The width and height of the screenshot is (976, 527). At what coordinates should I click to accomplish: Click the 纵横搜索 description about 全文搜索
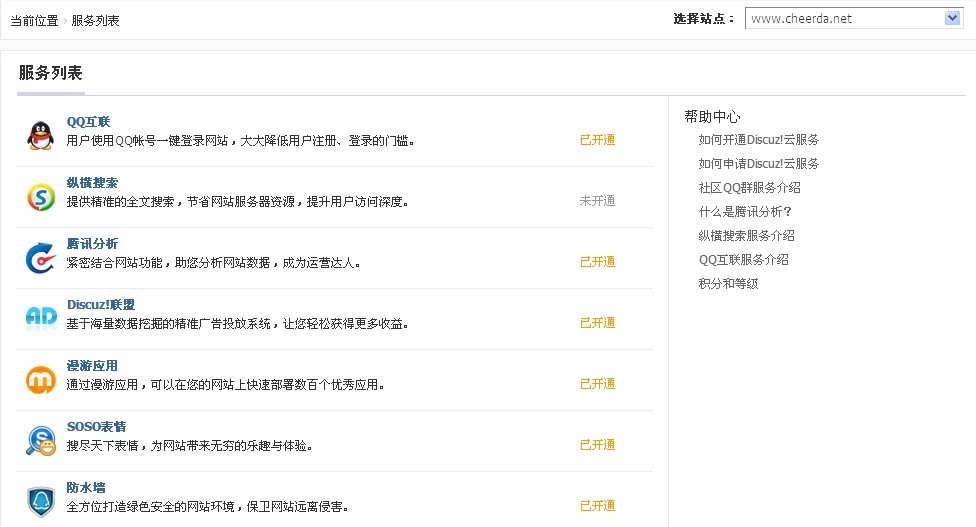click(x=237, y=202)
